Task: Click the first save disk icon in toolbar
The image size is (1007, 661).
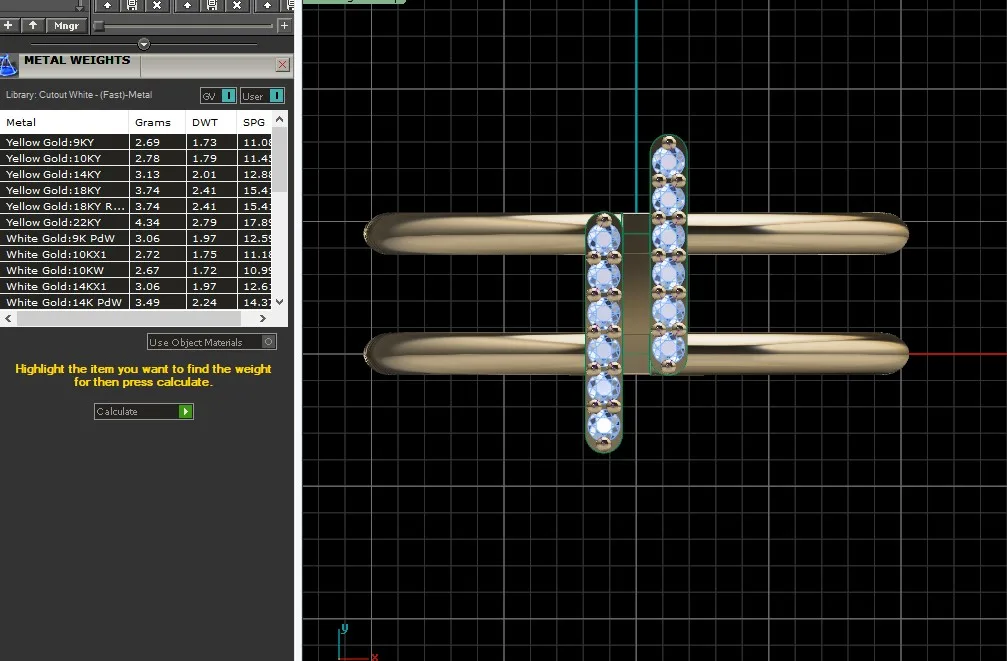Action: [132, 6]
